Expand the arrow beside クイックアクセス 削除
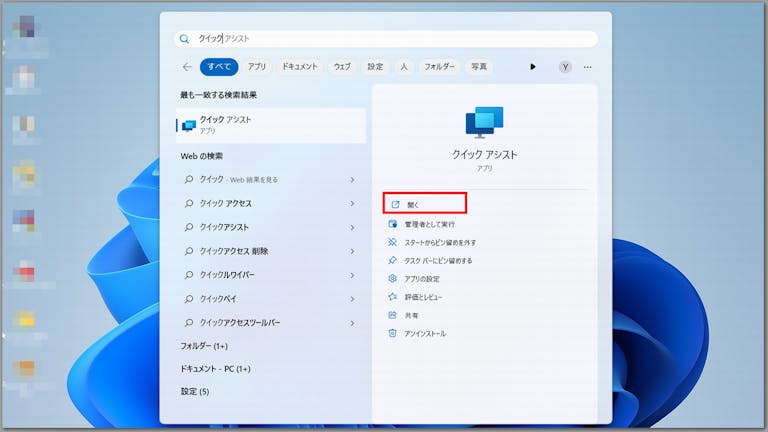Viewport: 768px width, 432px height. click(x=352, y=251)
